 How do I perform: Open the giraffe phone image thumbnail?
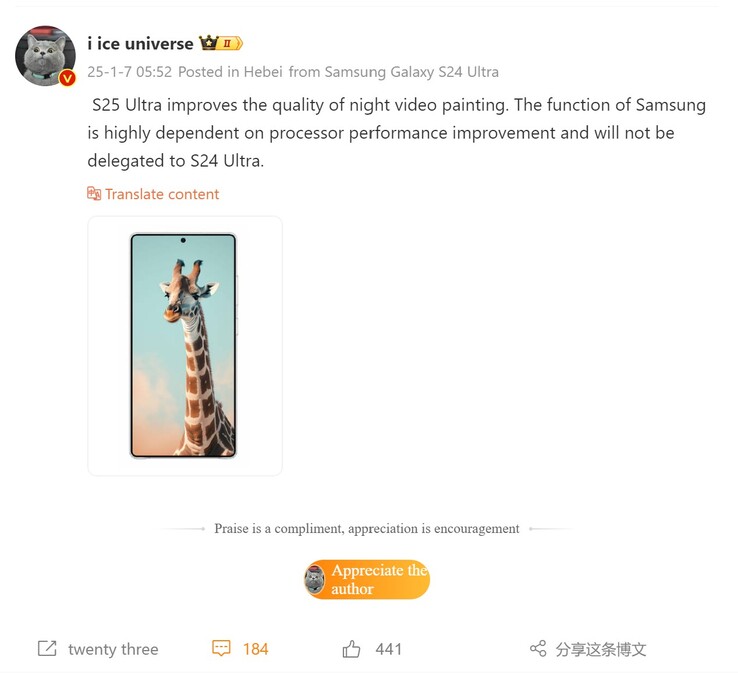click(x=184, y=346)
